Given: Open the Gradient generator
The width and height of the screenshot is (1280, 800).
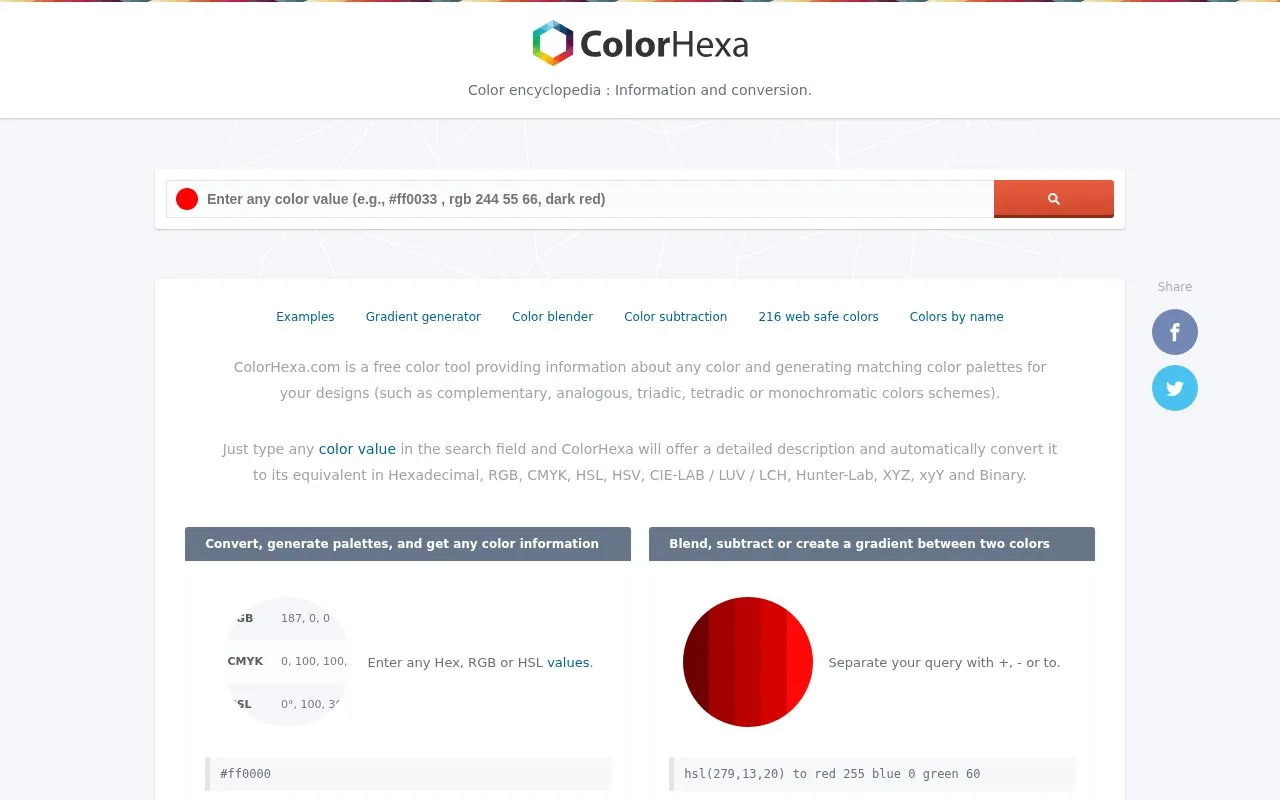Looking at the screenshot, I should (x=423, y=317).
